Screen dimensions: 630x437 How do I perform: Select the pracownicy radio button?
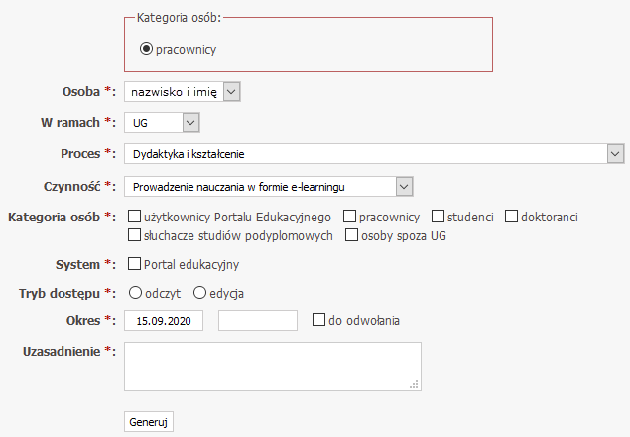pos(147,48)
